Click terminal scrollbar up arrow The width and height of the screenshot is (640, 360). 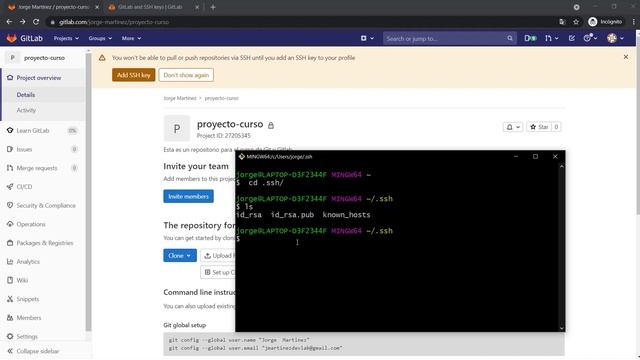[x=562, y=167]
